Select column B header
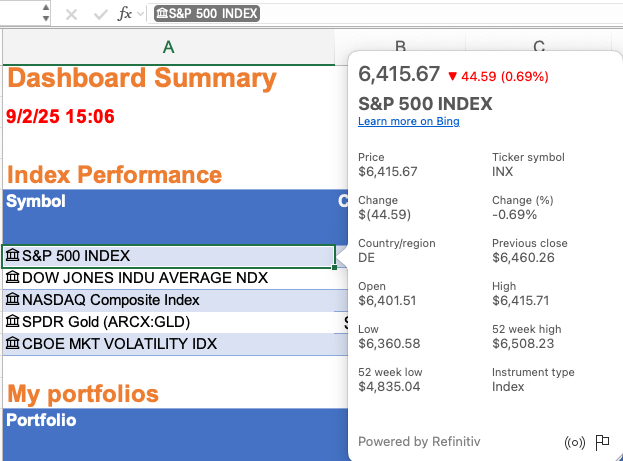 (x=400, y=46)
